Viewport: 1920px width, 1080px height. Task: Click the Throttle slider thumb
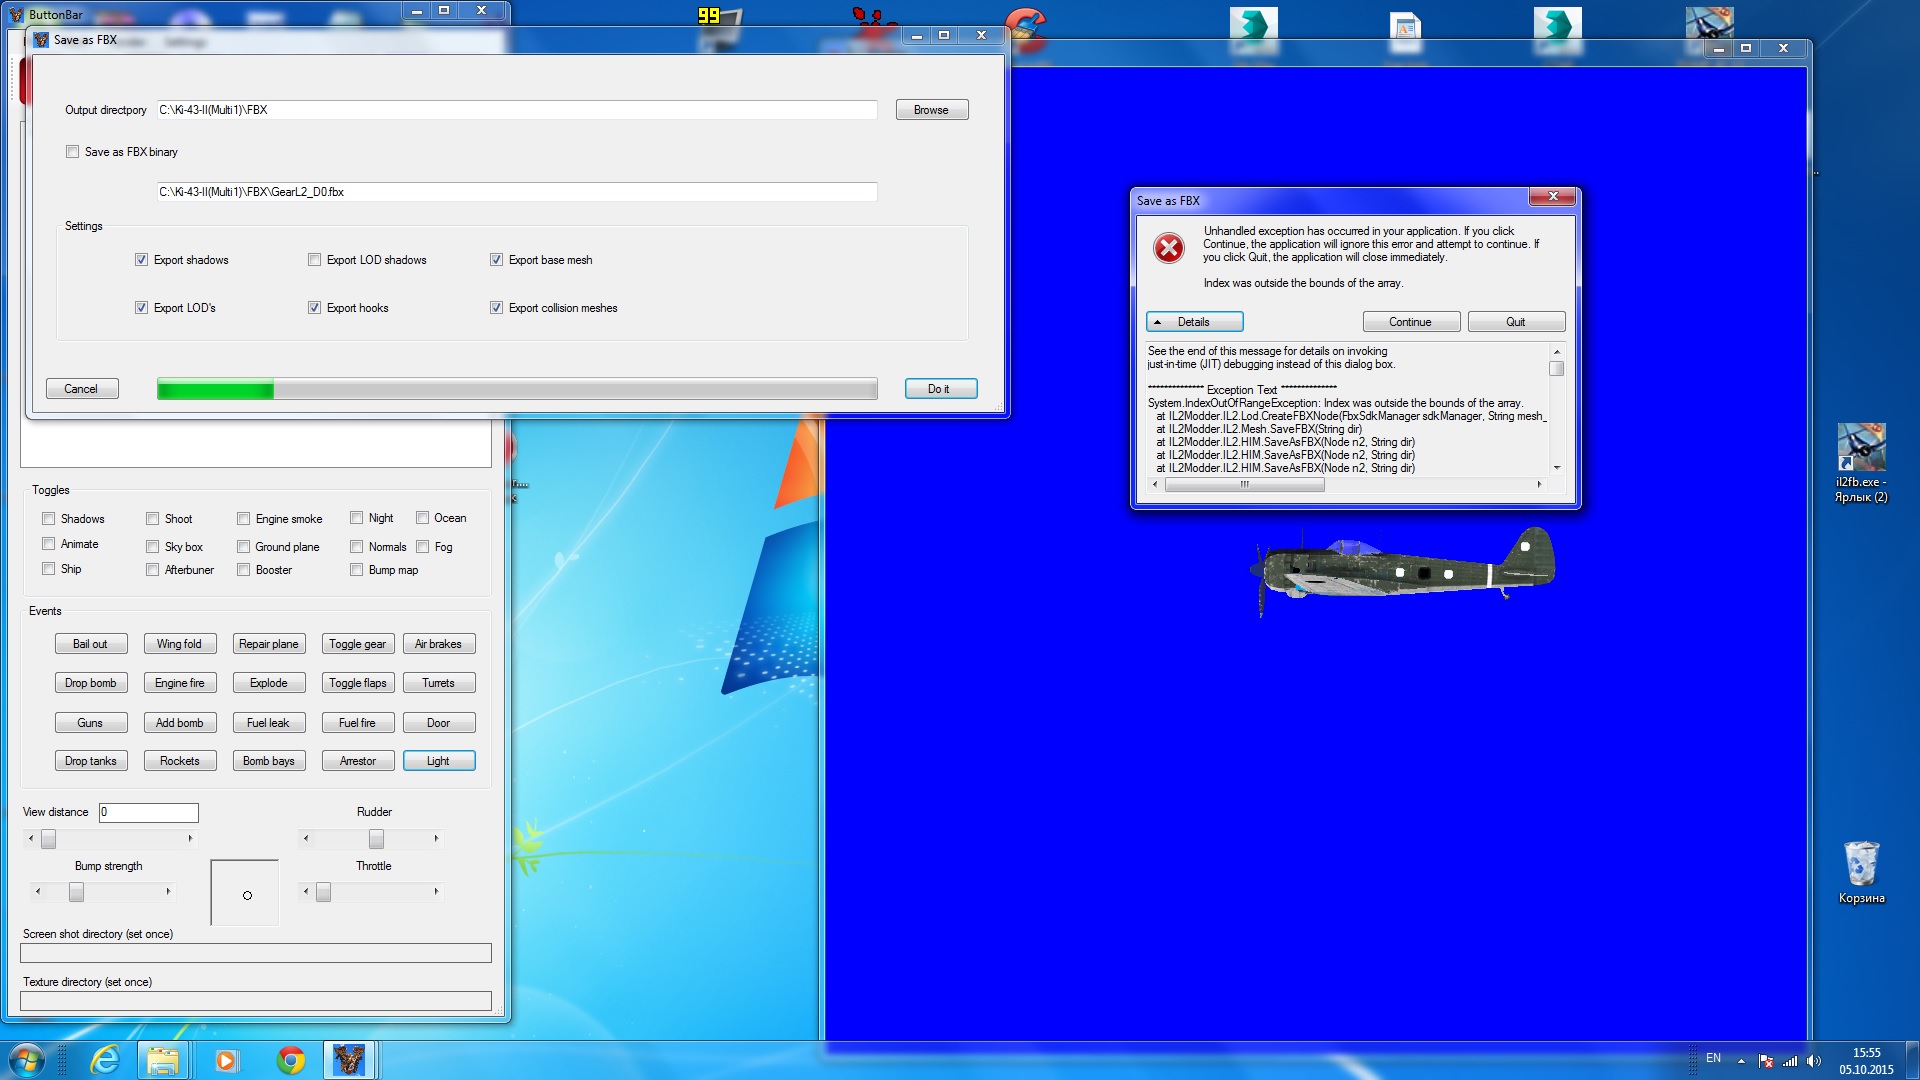[323, 892]
